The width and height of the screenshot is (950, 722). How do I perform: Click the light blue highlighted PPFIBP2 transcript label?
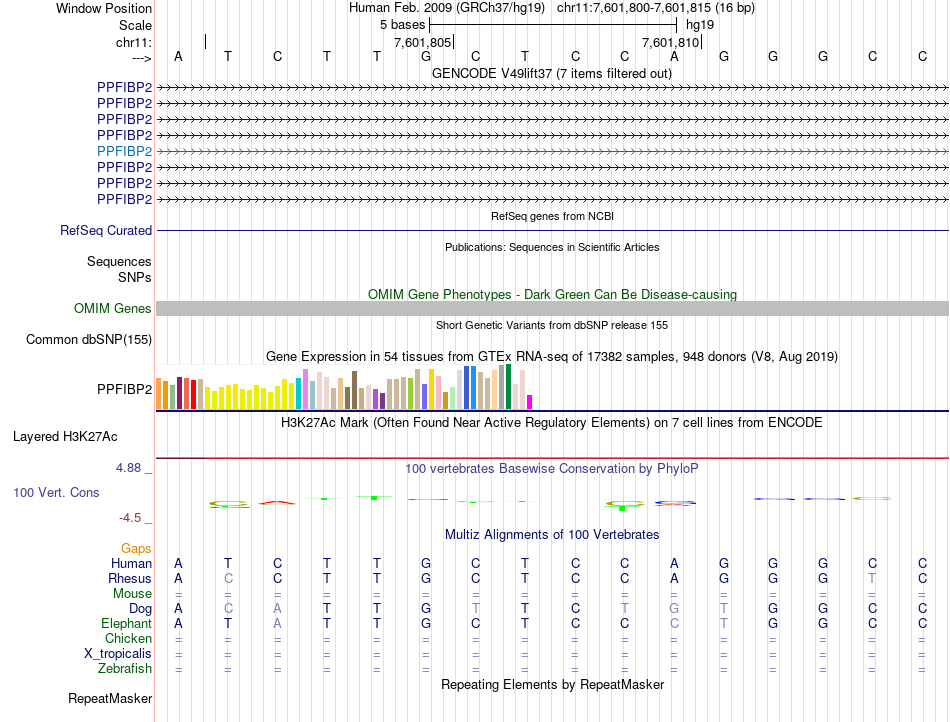point(124,151)
